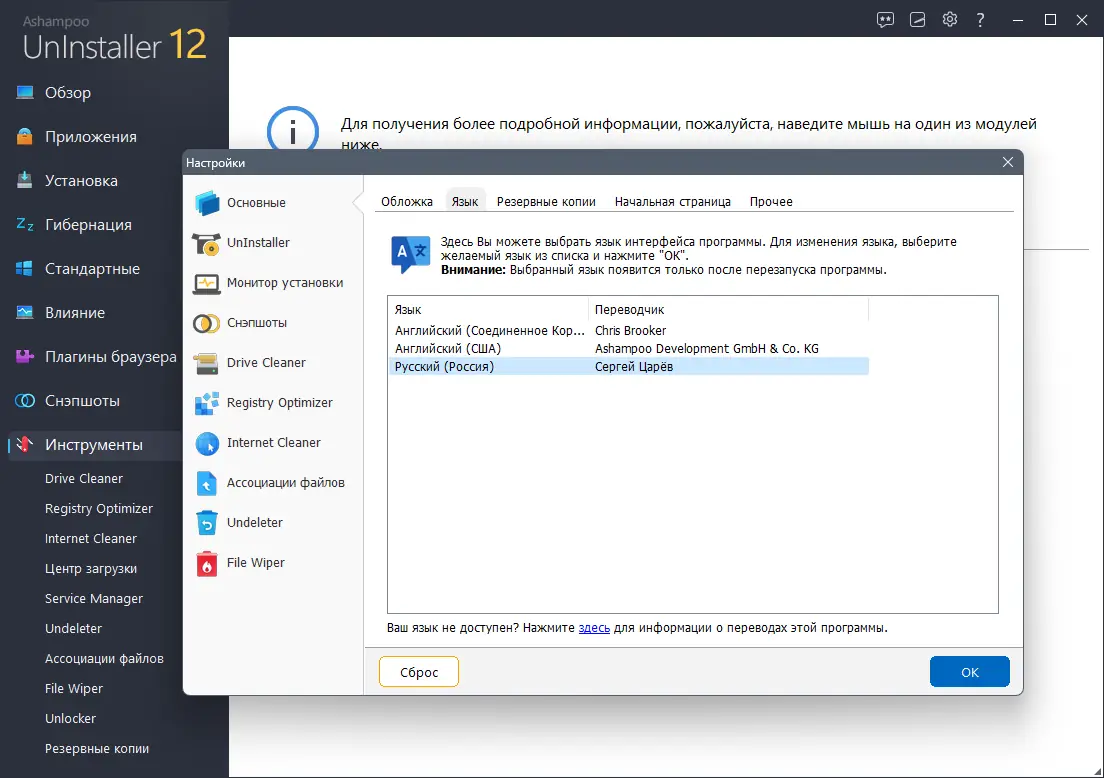Switch to the Обложка tab
1104x778 pixels.
[x=406, y=201]
